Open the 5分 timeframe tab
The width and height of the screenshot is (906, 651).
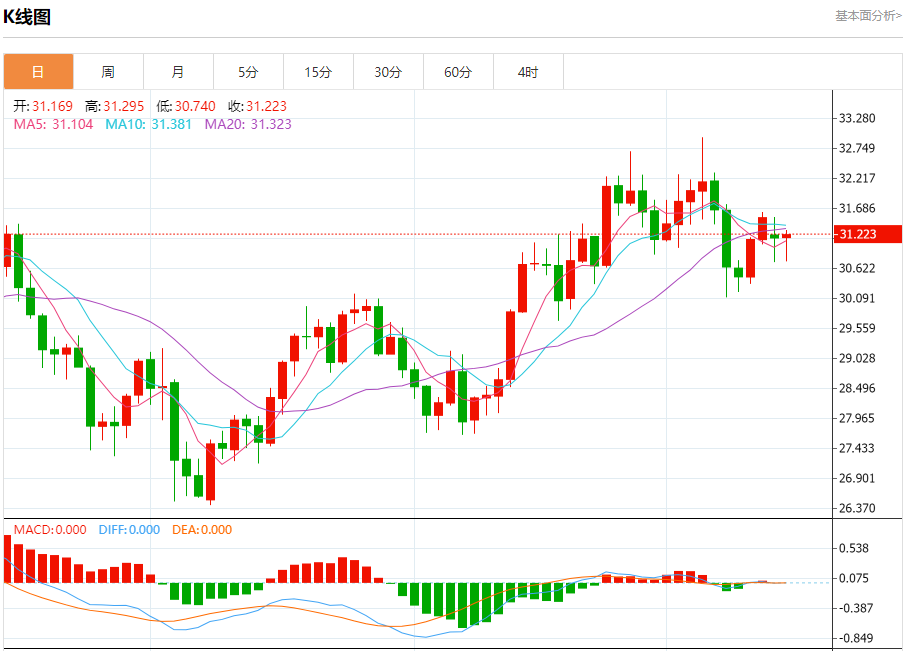(x=248, y=72)
